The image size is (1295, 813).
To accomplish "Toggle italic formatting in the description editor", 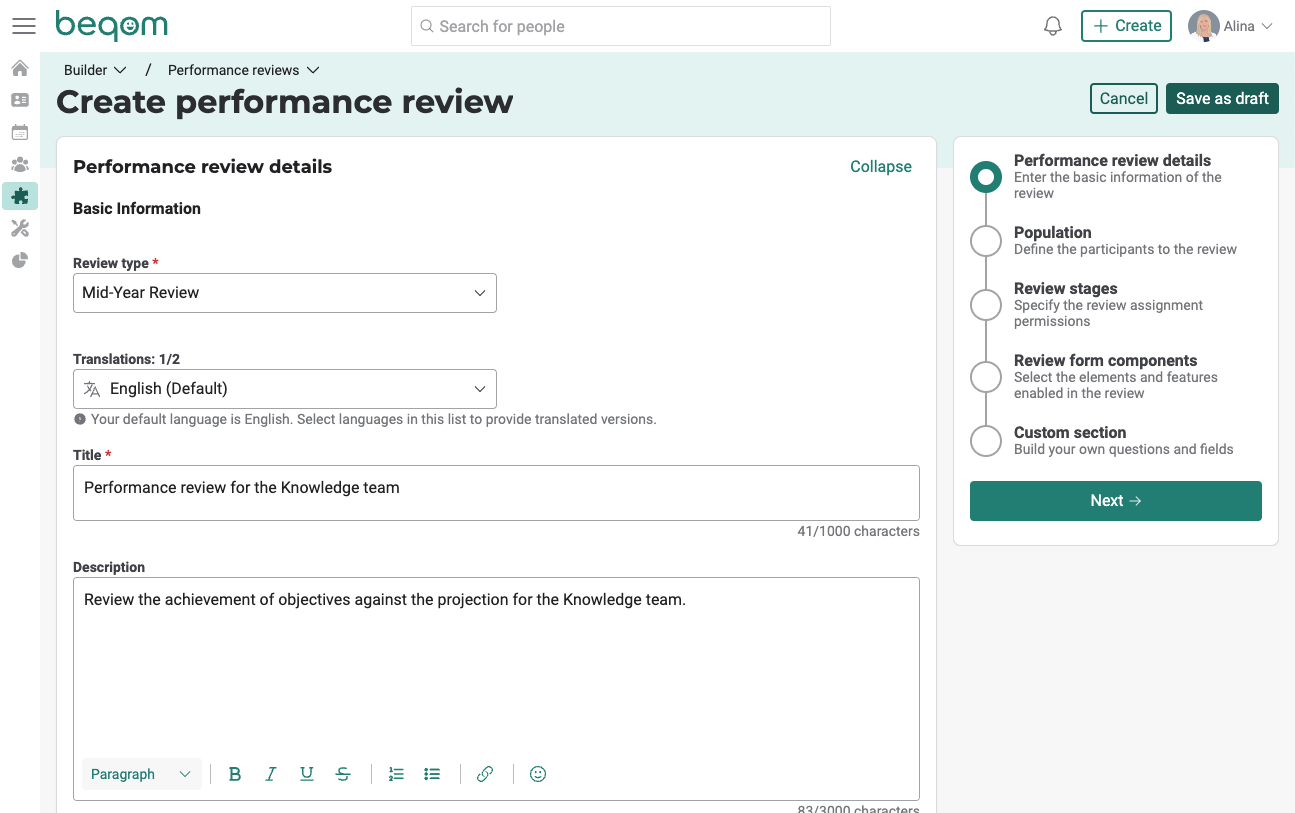I will [270, 773].
